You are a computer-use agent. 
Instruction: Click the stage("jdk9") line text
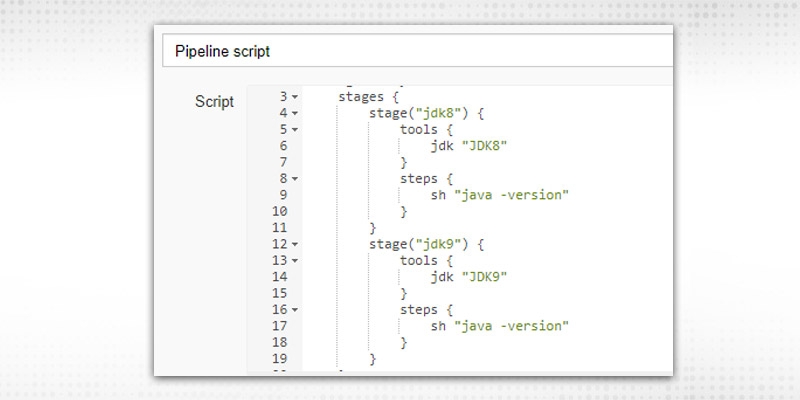(x=427, y=244)
